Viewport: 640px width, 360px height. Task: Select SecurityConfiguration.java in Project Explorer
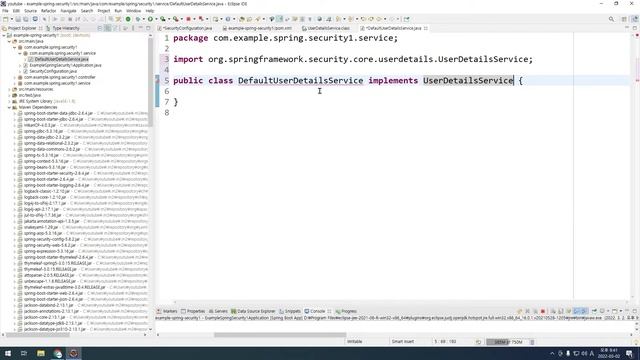pos(53,71)
